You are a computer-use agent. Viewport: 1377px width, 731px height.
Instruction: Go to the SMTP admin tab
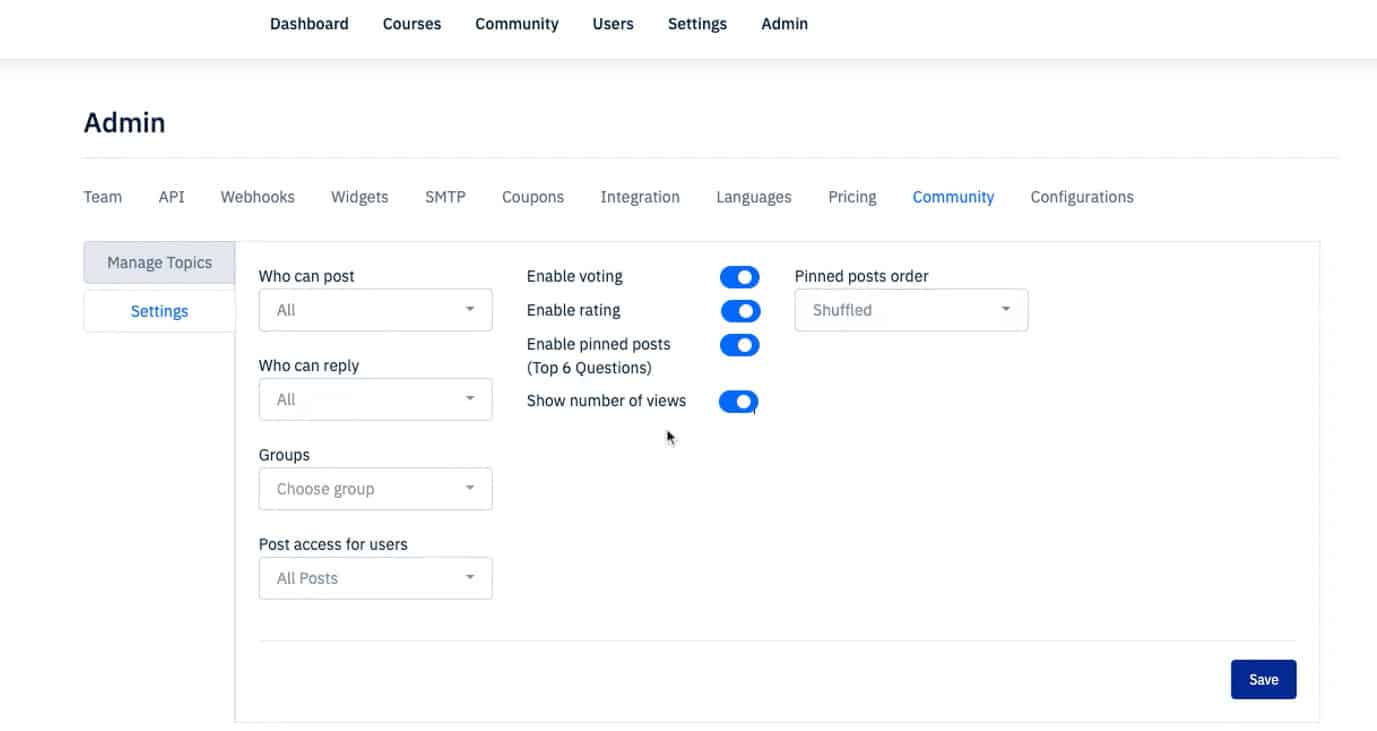click(x=445, y=197)
